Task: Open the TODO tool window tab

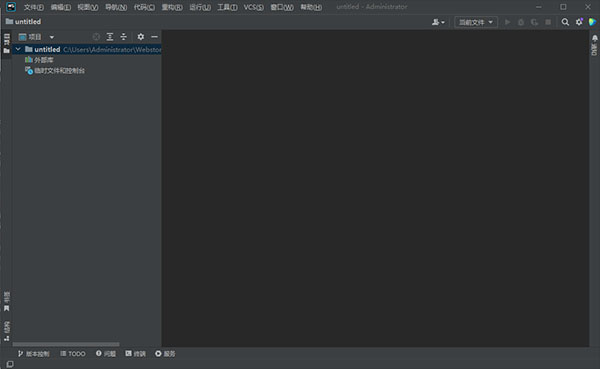Action: [x=73, y=354]
